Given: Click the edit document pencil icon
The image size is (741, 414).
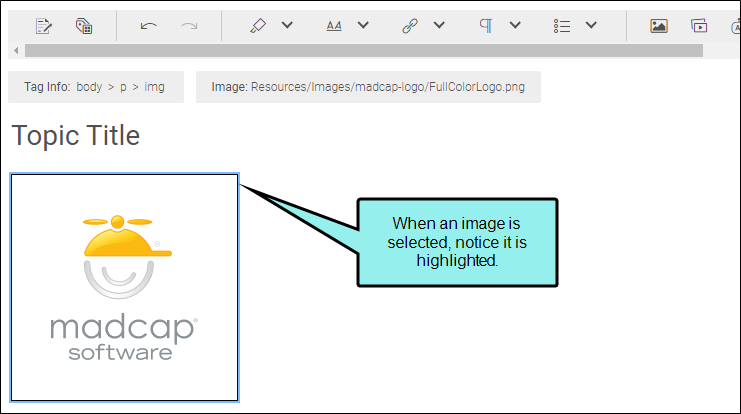Looking at the screenshot, I should 43,26.
